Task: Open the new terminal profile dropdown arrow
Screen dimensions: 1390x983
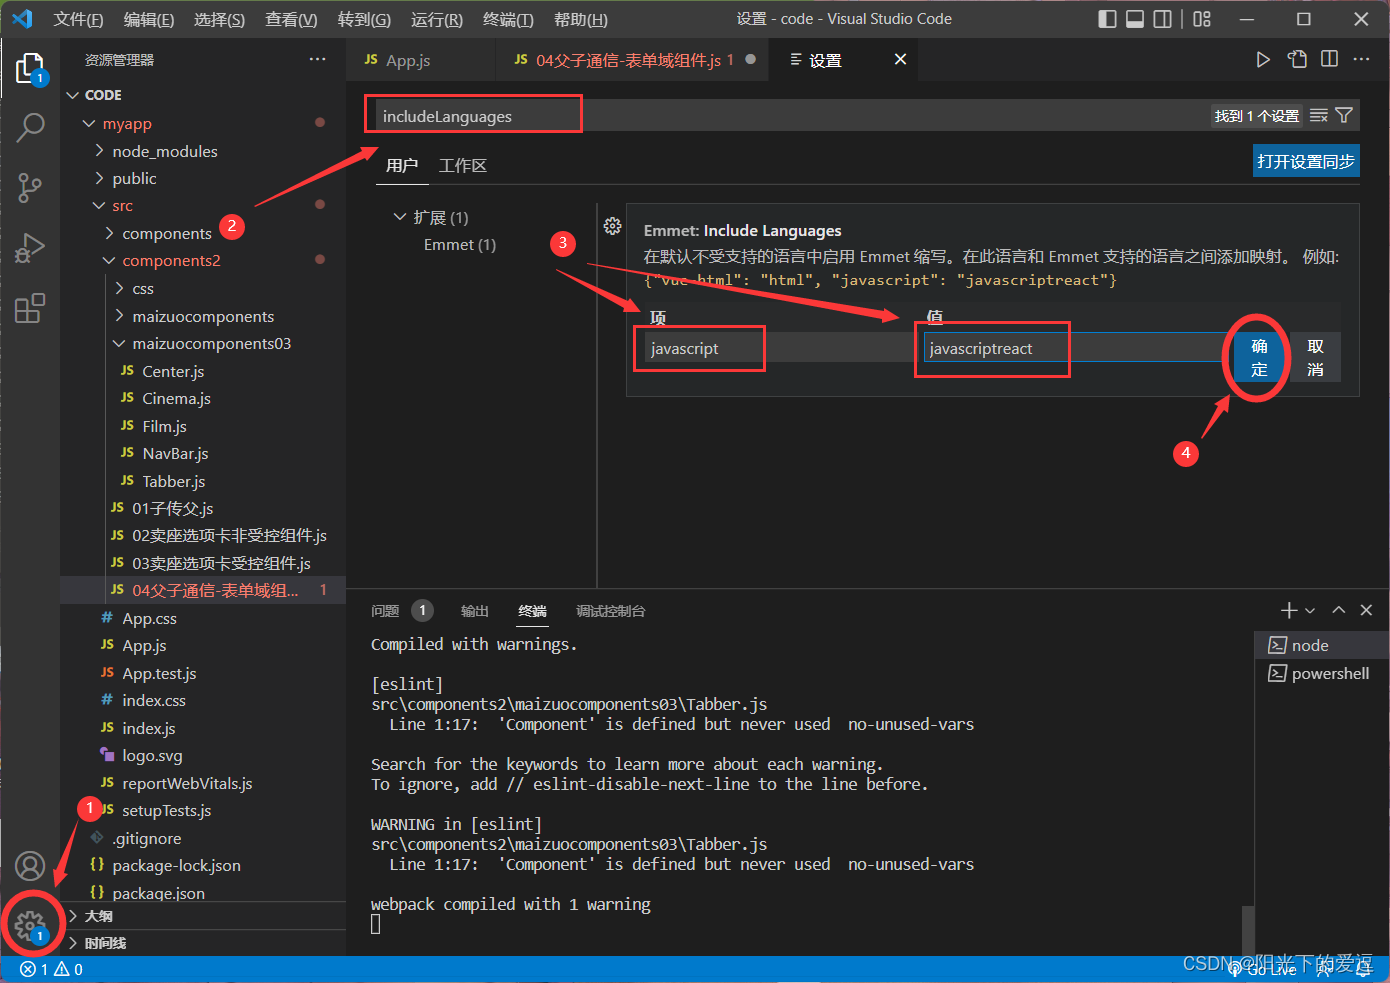Action: pyautogui.click(x=1310, y=611)
